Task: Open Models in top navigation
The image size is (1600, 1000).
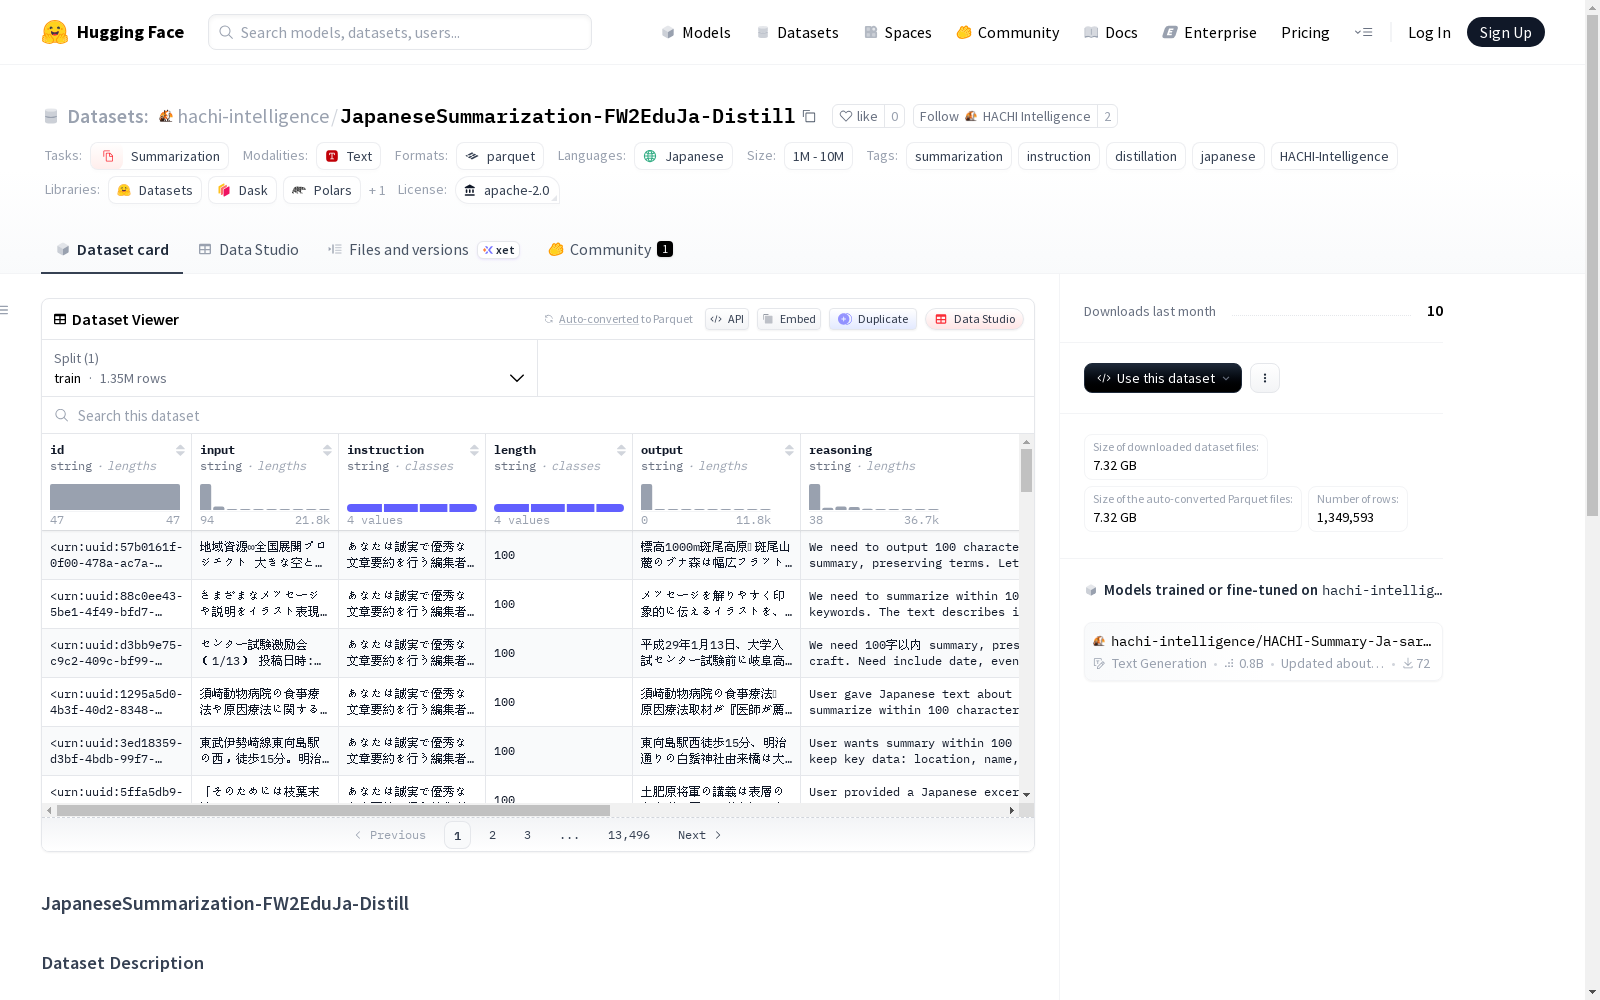Action: pyautogui.click(x=696, y=32)
